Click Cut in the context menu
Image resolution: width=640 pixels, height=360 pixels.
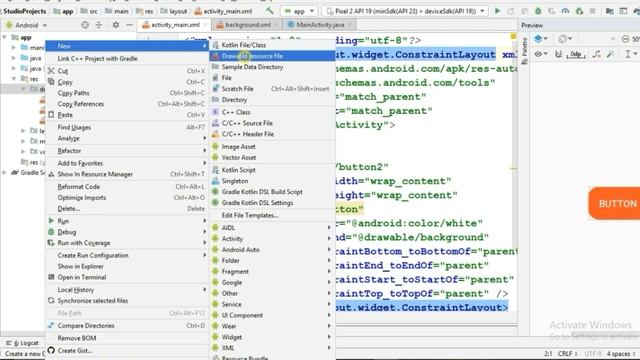[127, 71]
